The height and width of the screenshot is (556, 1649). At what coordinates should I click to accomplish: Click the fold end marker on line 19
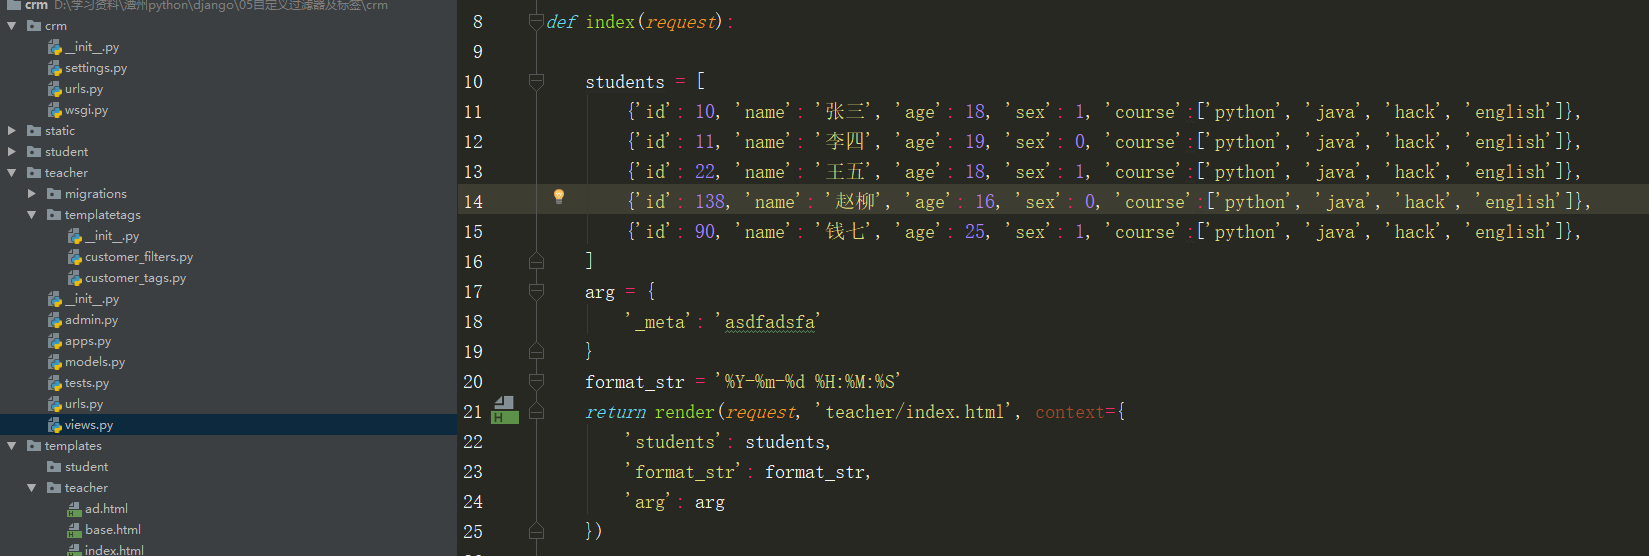coord(536,351)
